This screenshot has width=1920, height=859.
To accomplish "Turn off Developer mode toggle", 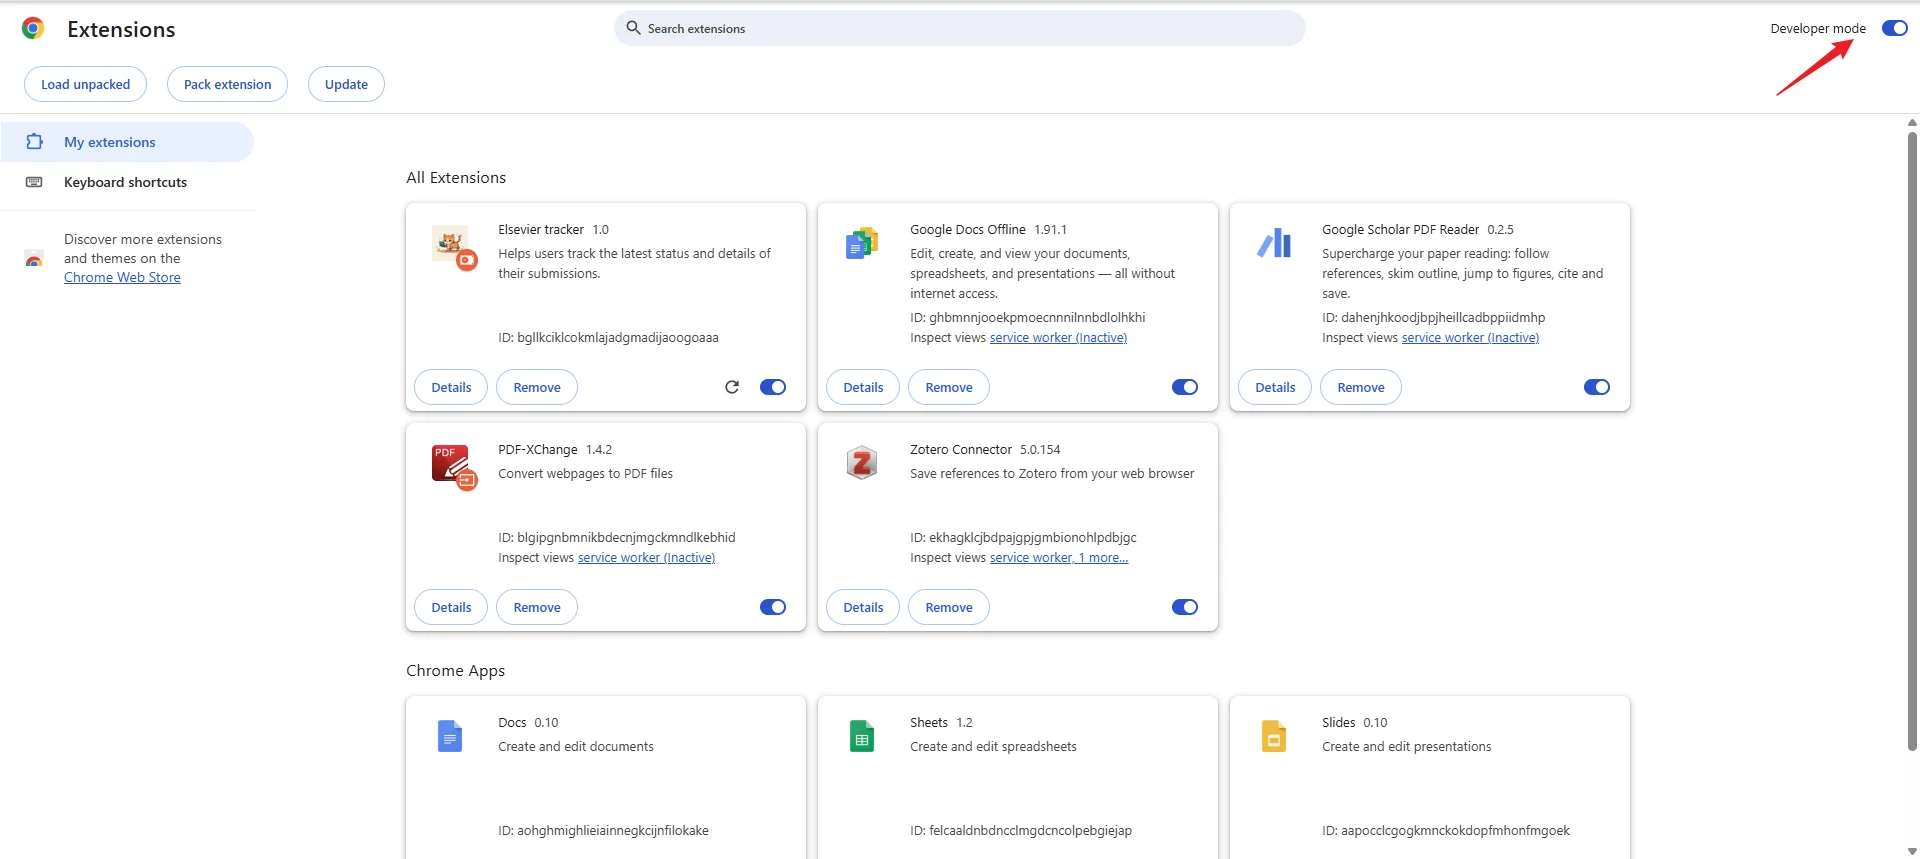I will (1894, 28).
